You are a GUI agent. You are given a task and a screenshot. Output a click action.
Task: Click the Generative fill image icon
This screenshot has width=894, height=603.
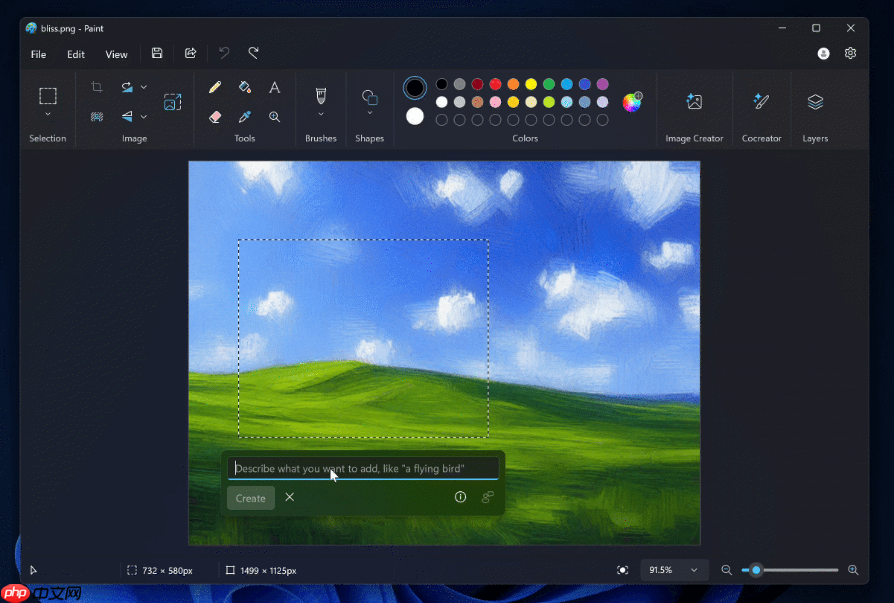pos(172,102)
